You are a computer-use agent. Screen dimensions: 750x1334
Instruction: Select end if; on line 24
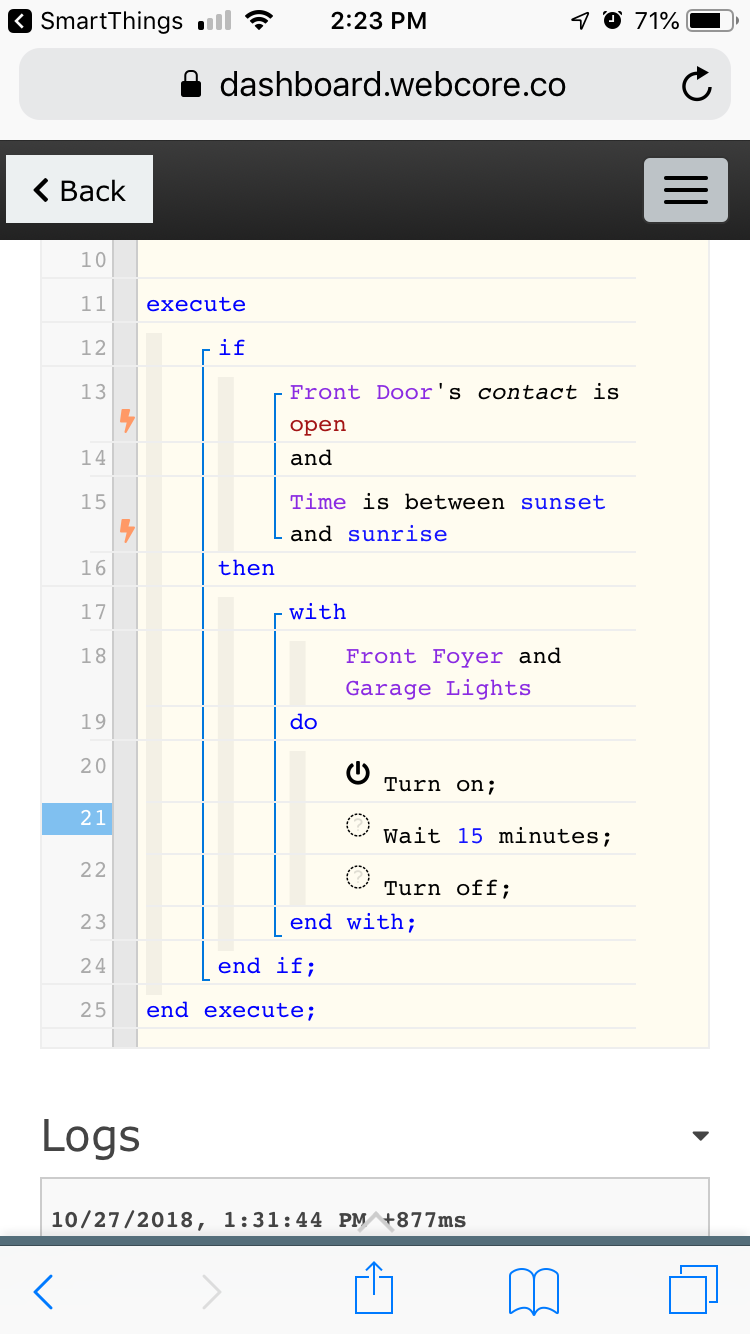267,966
